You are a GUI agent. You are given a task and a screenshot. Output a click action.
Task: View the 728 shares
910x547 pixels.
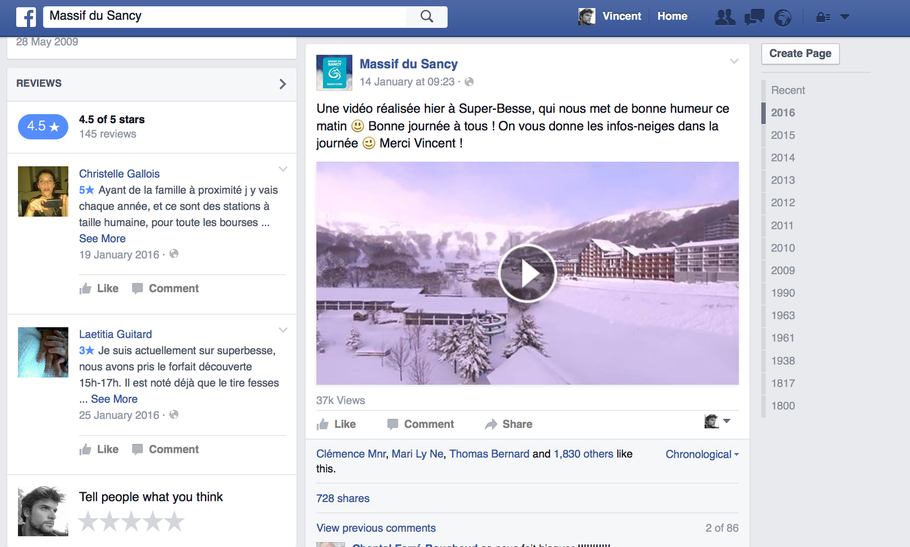343,498
